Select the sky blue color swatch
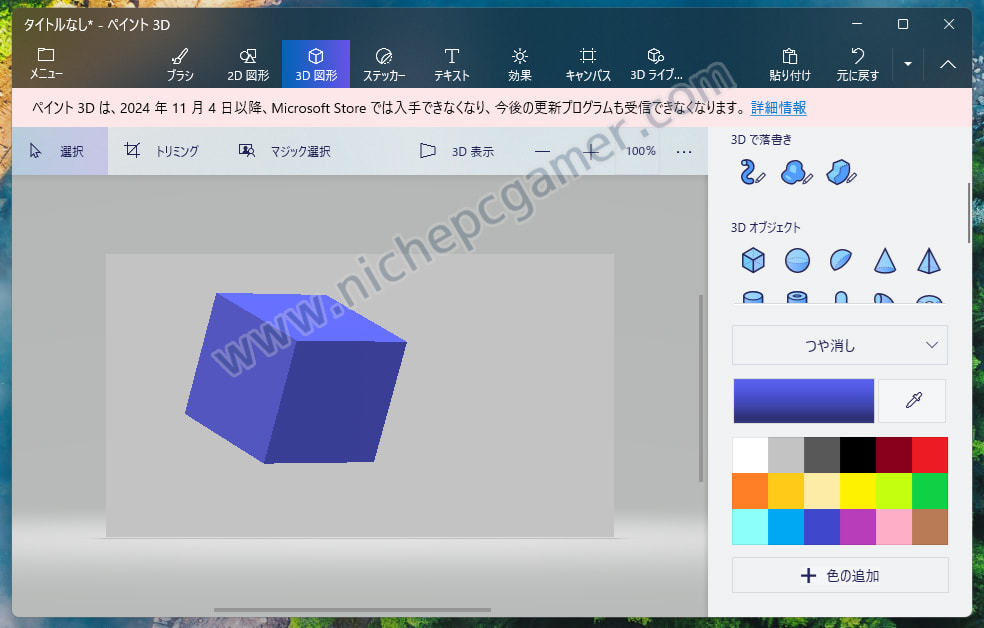This screenshot has width=984, height=628. coord(786,526)
